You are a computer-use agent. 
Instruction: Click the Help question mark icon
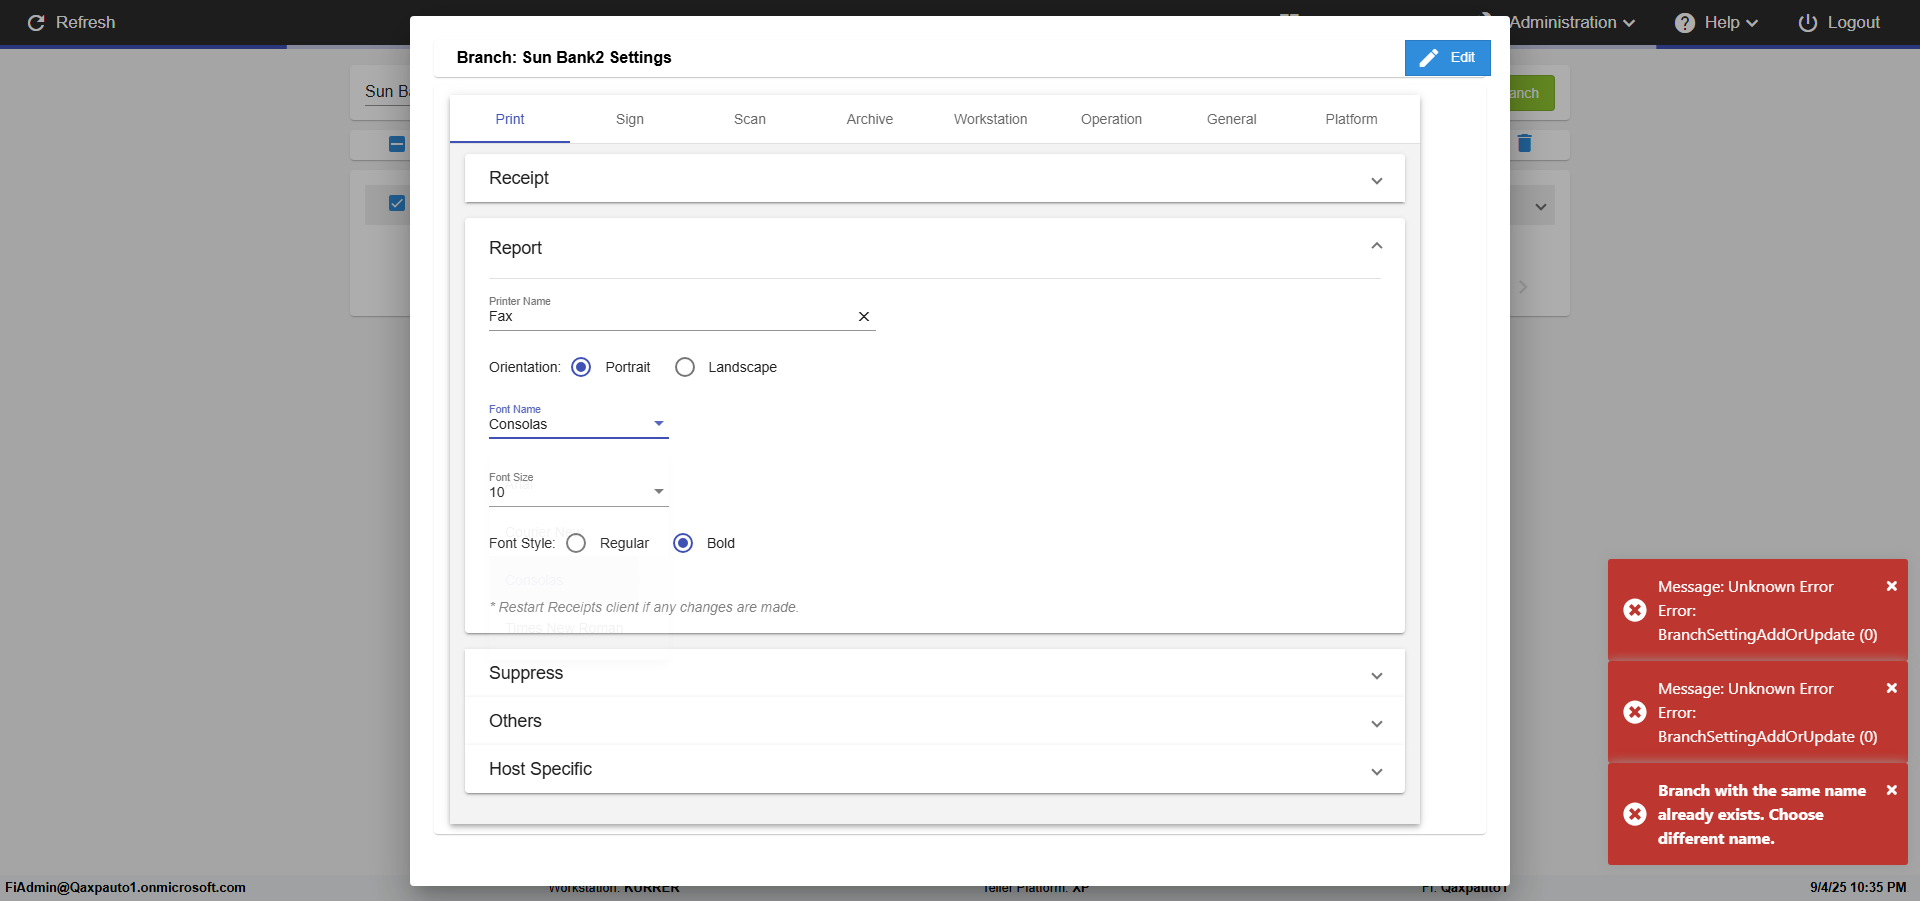point(1684,23)
